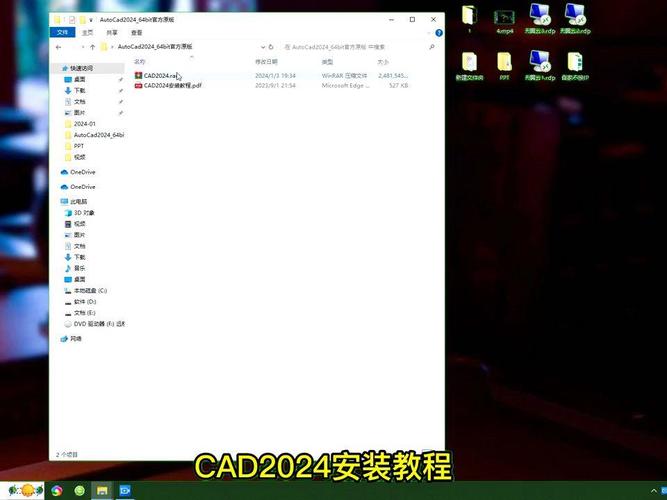This screenshot has width=667, height=500.
Task: Click the properties icon in the title bar
Action: pyautogui.click(x=71, y=20)
